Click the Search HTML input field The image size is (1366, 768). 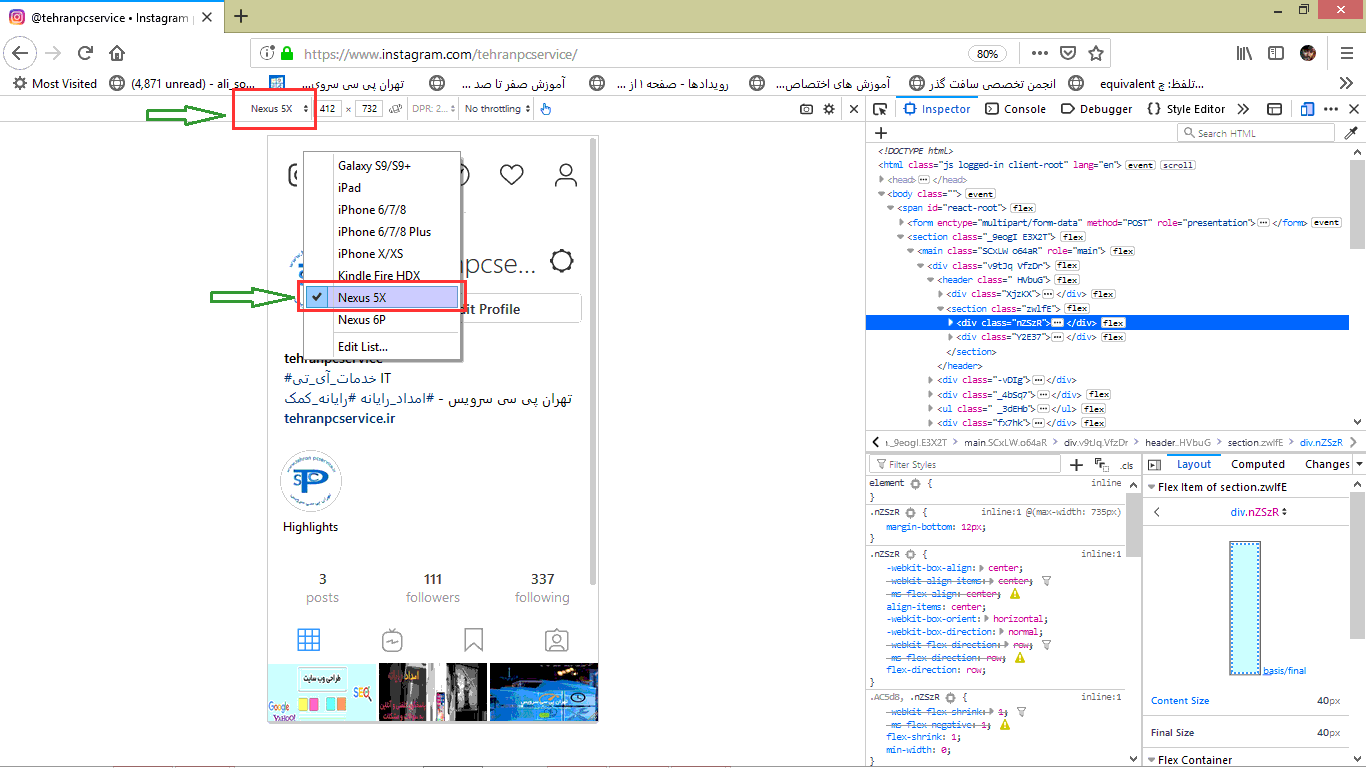tap(1264, 133)
